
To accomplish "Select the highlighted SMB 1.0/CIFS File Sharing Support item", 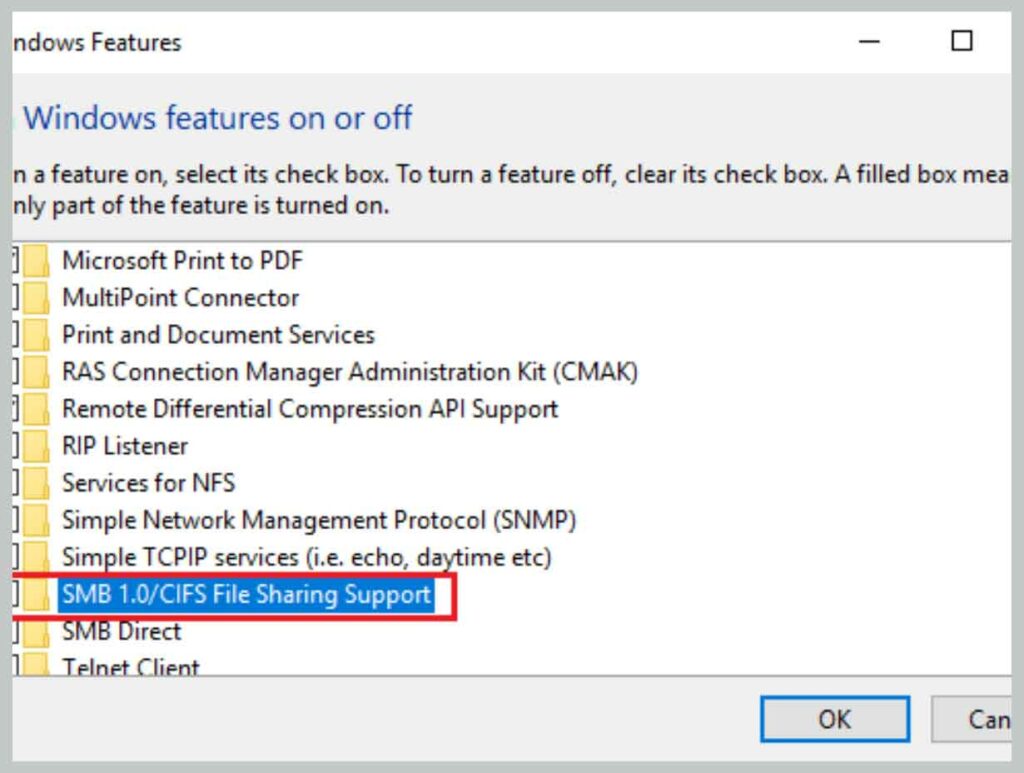I will pyautogui.click(x=244, y=594).
